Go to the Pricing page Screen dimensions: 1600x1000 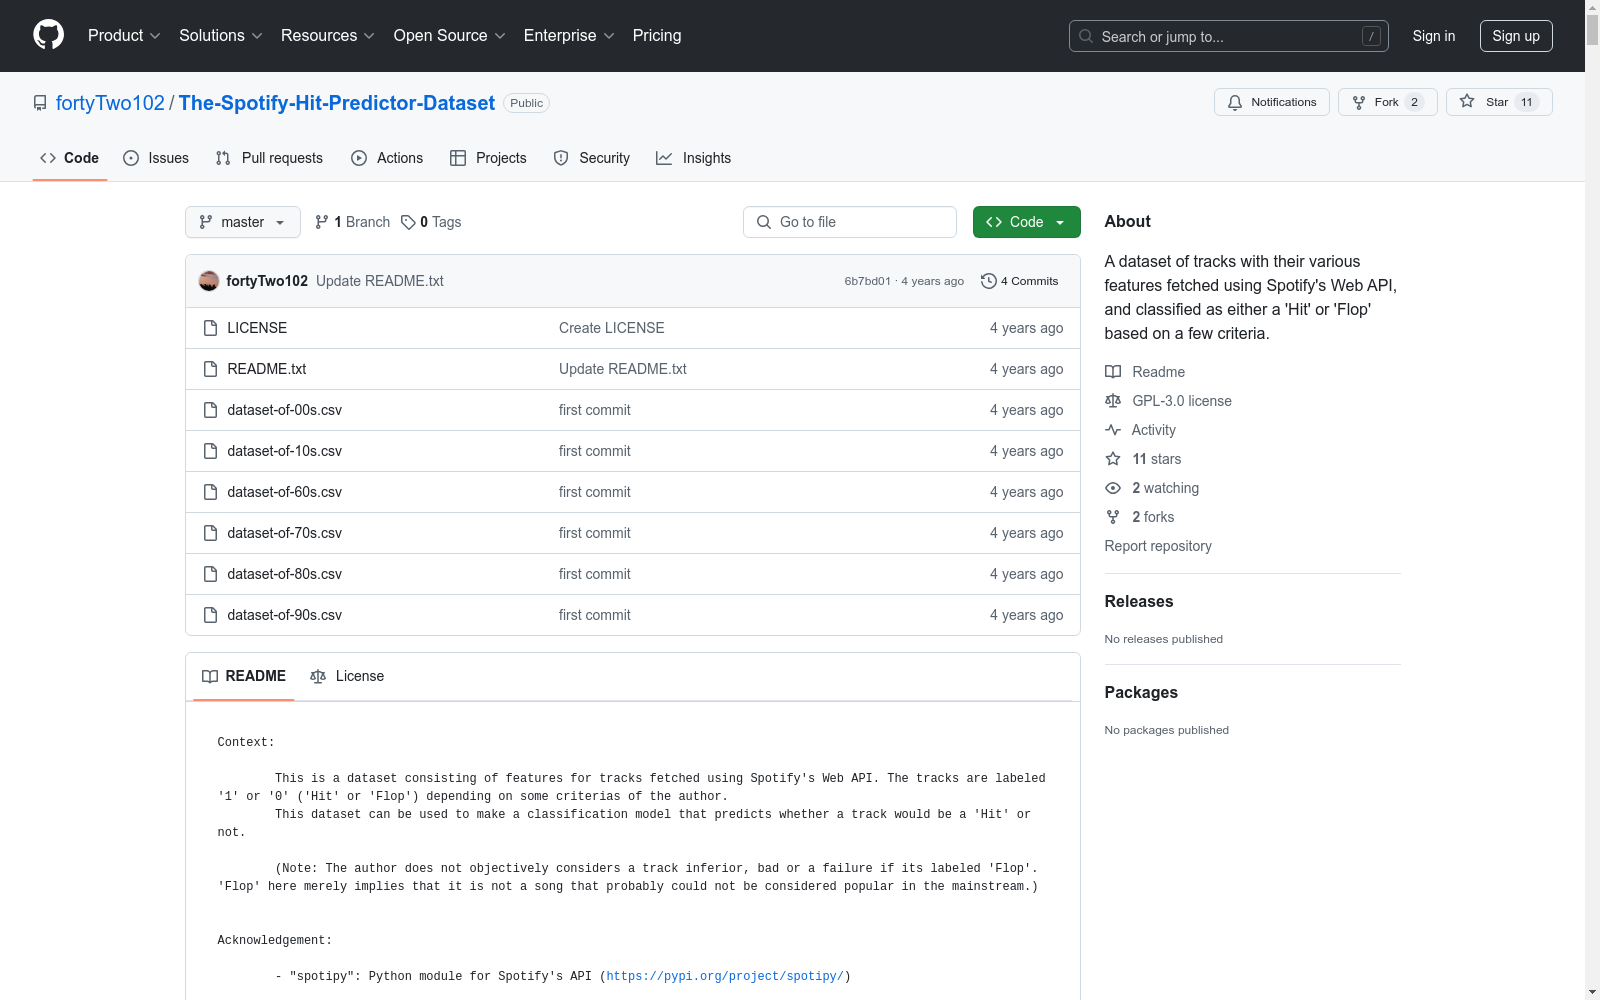coord(657,35)
